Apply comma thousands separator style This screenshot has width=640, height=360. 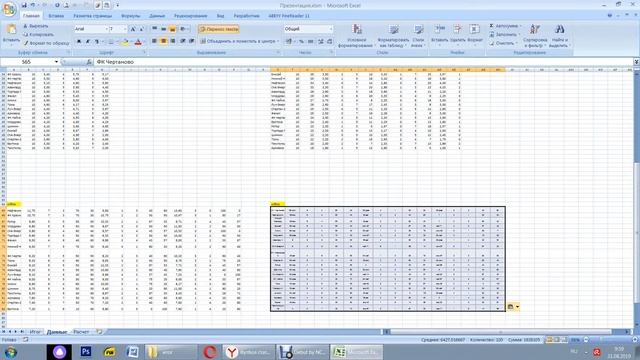[x=311, y=41]
